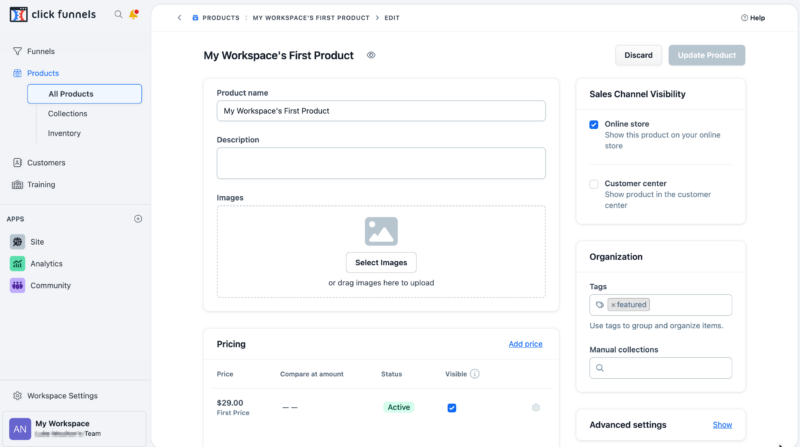Click My Workspace's First Product breadcrumb
This screenshot has width=800, height=447.
pos(311,18)
